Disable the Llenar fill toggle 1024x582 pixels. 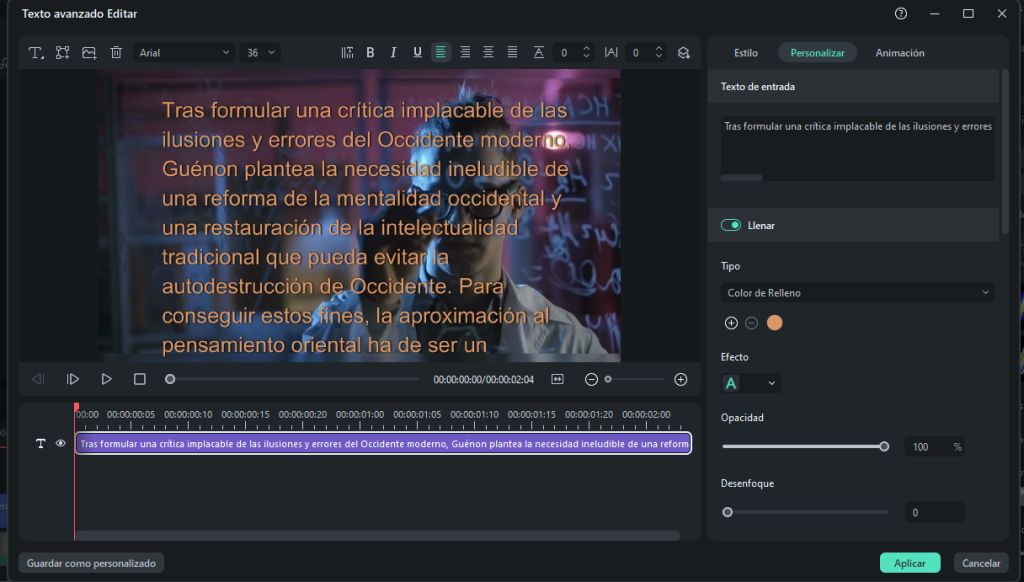coord(731,225)
